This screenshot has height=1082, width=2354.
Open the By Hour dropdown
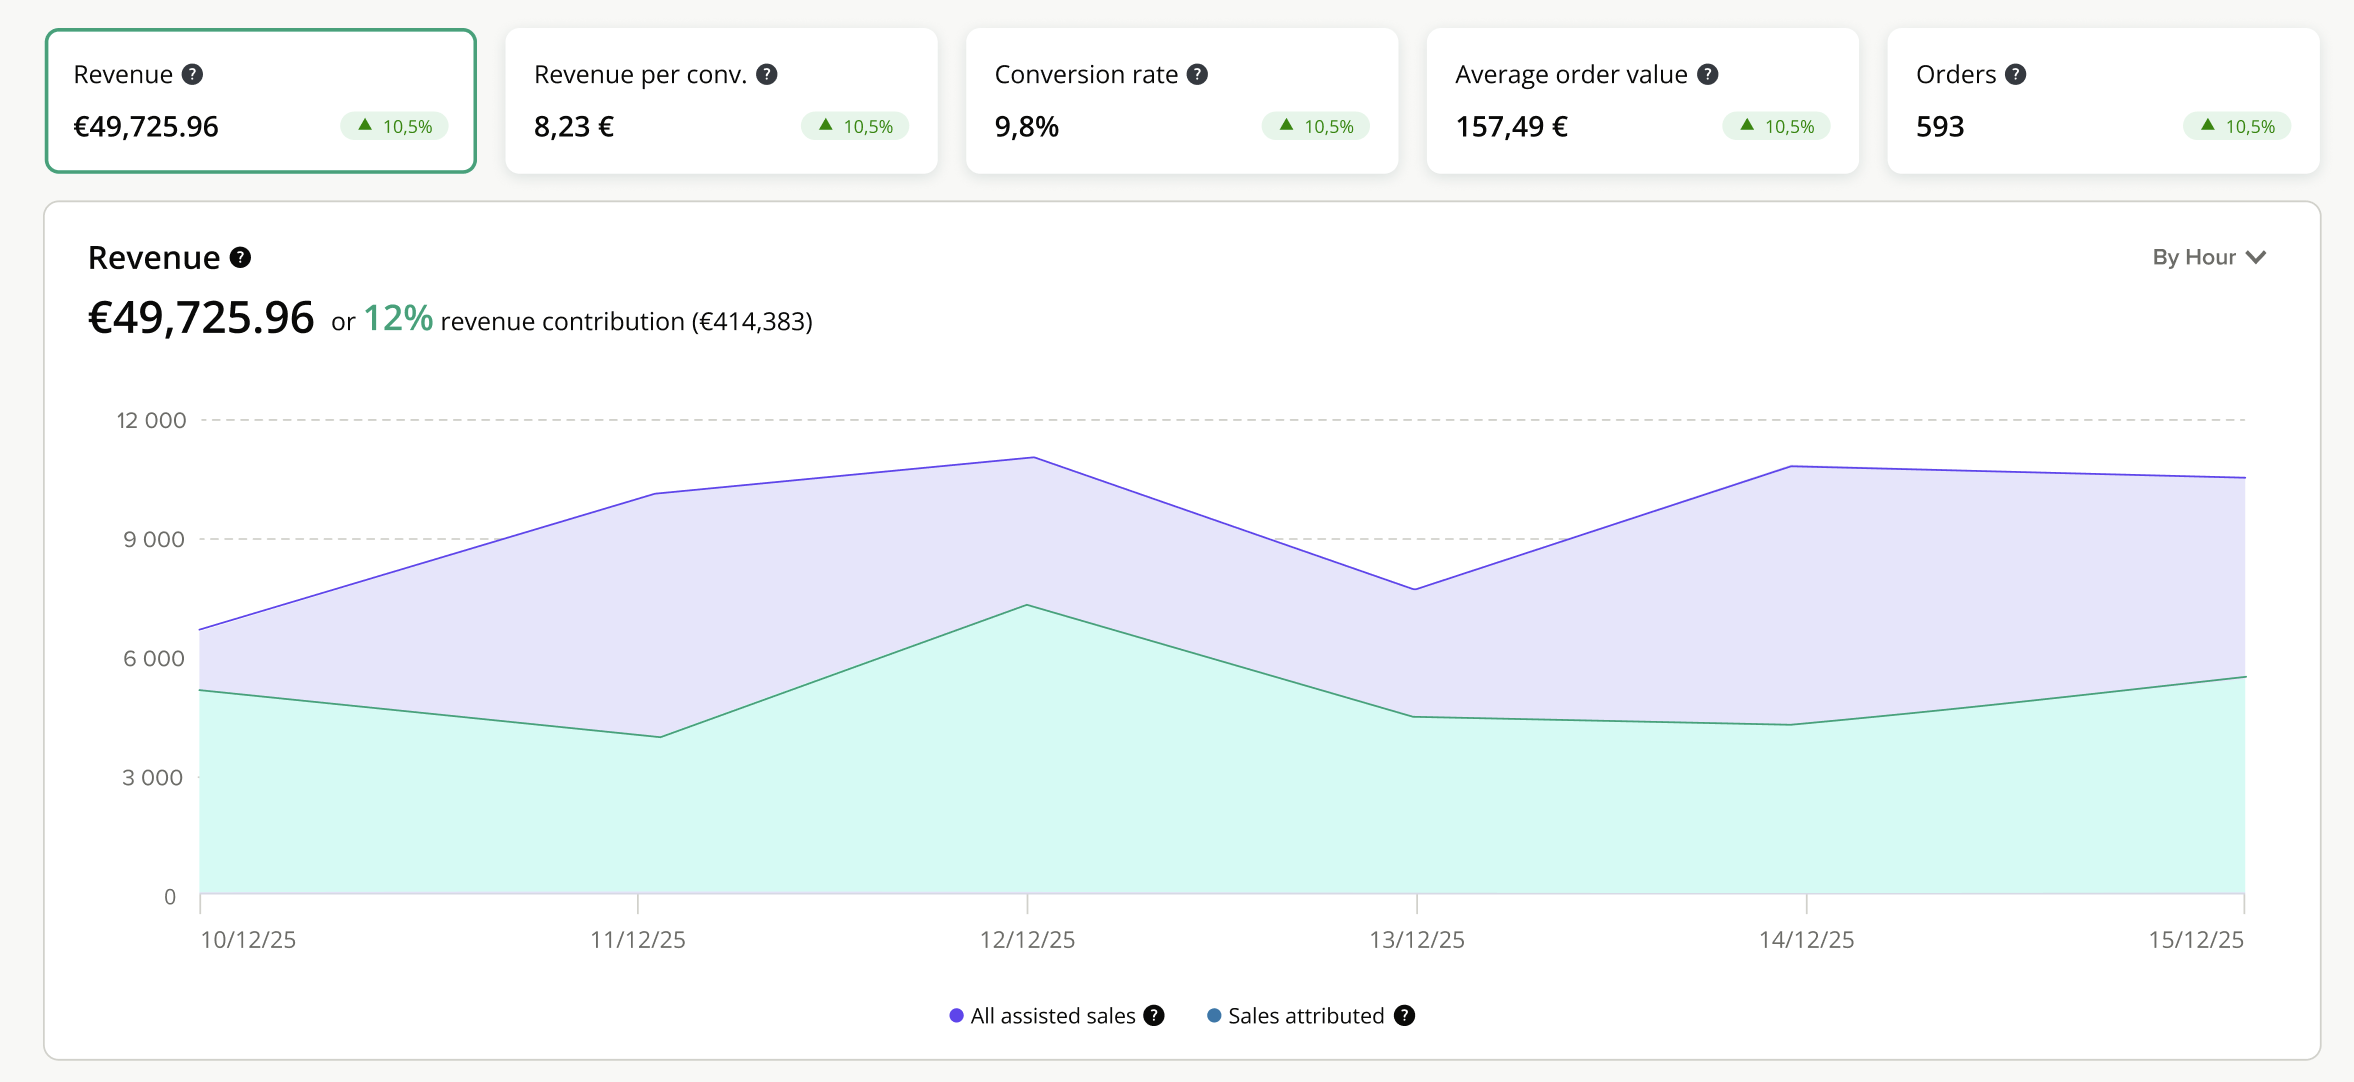point(2194,258)
